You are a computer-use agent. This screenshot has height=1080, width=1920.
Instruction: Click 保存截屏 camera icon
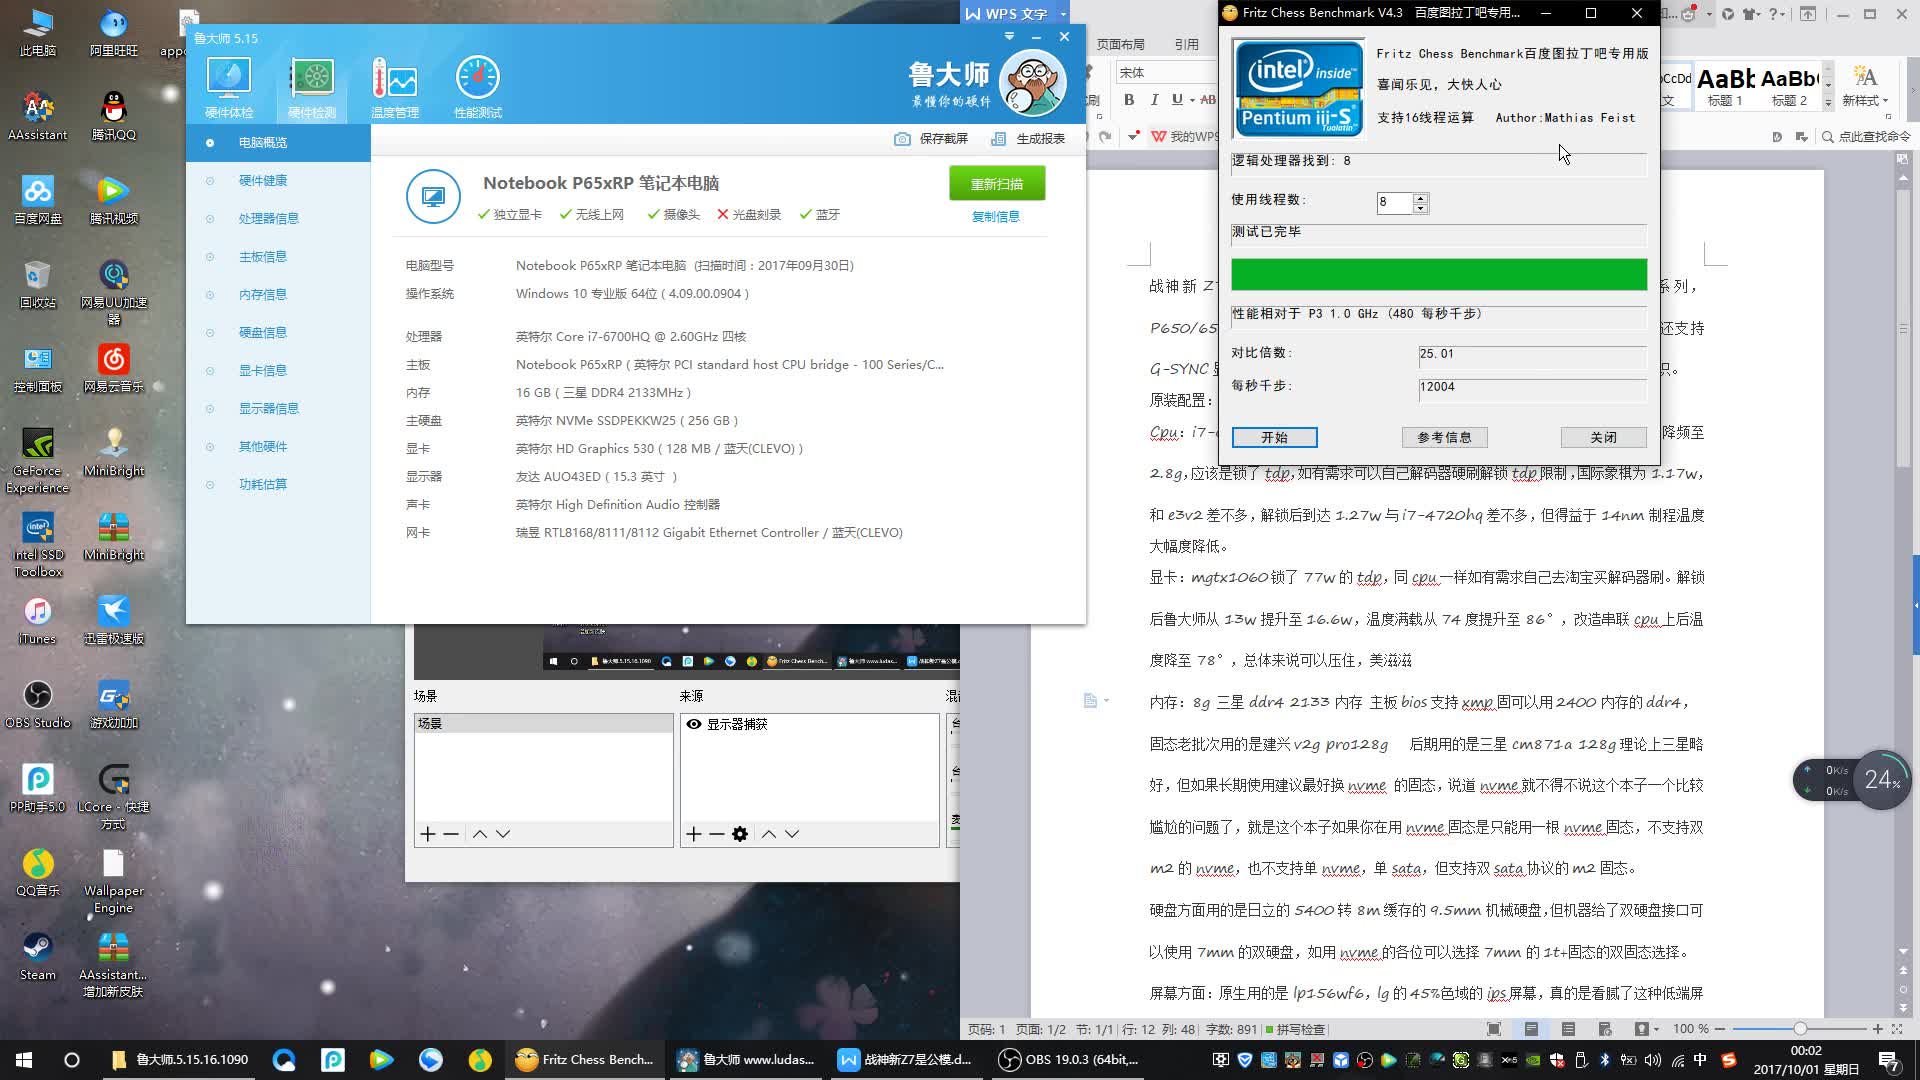pyautogui.click(x=902, y=139)
